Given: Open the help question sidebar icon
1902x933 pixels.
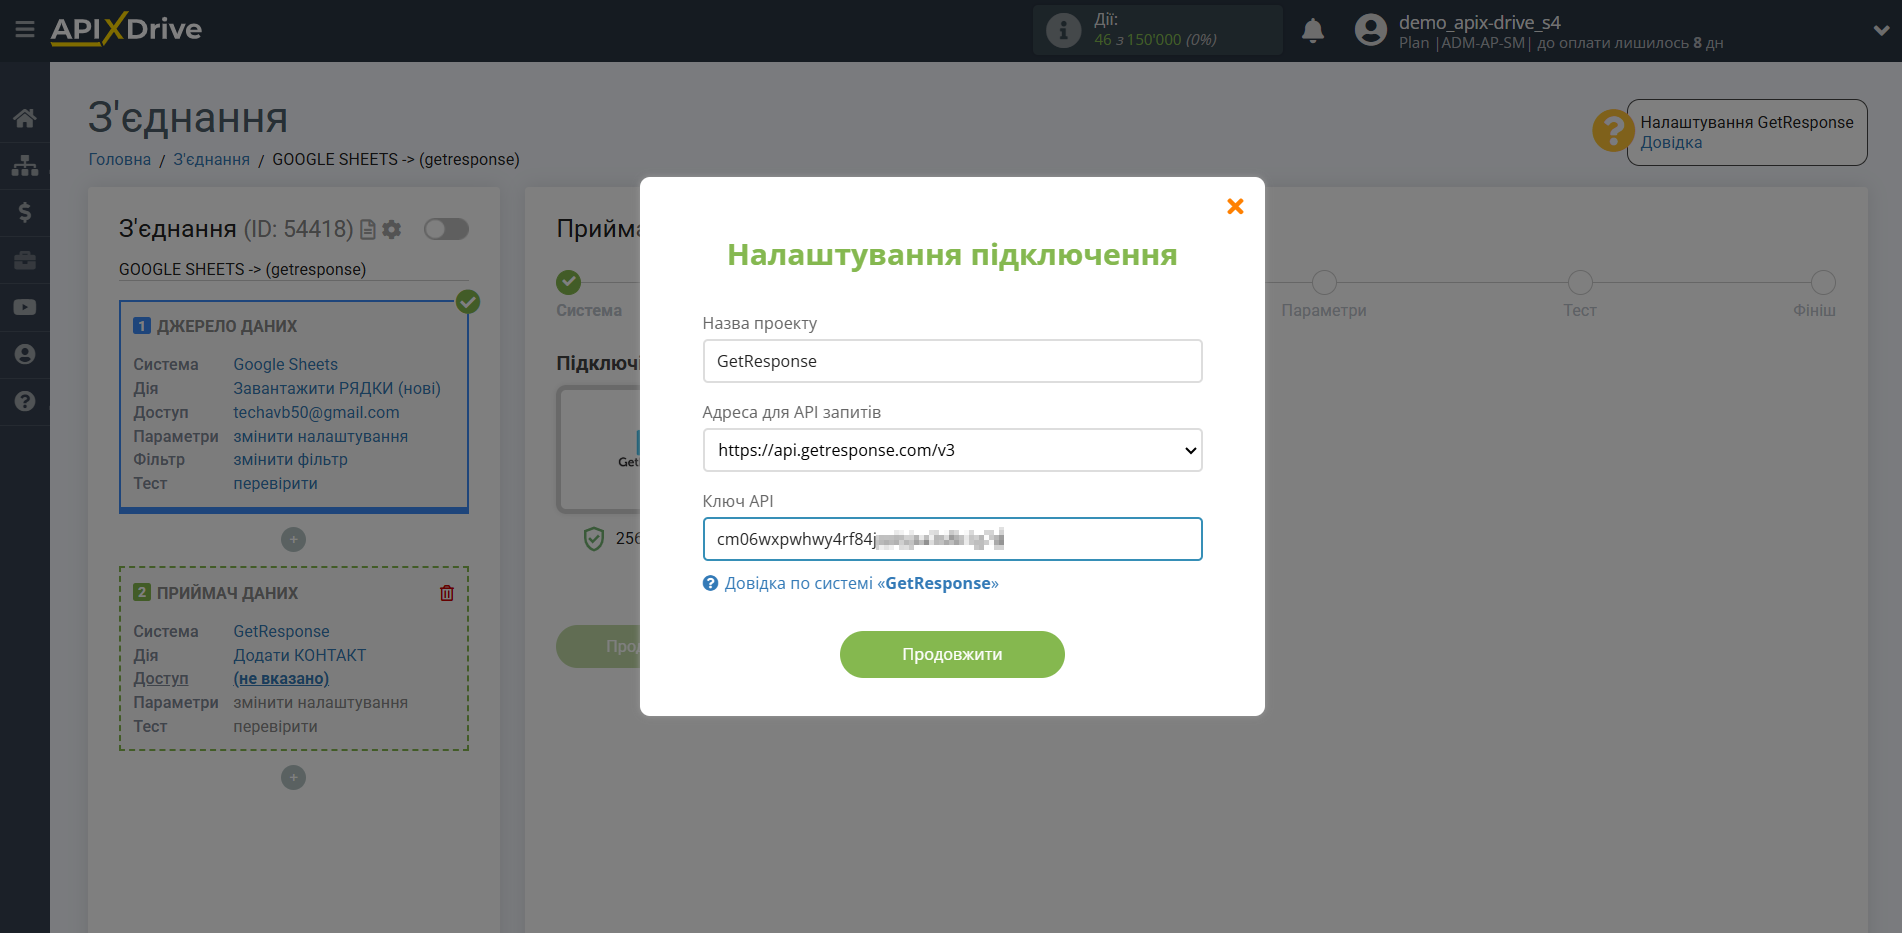Looking at the screenshot, I should [x=25, y=401].
